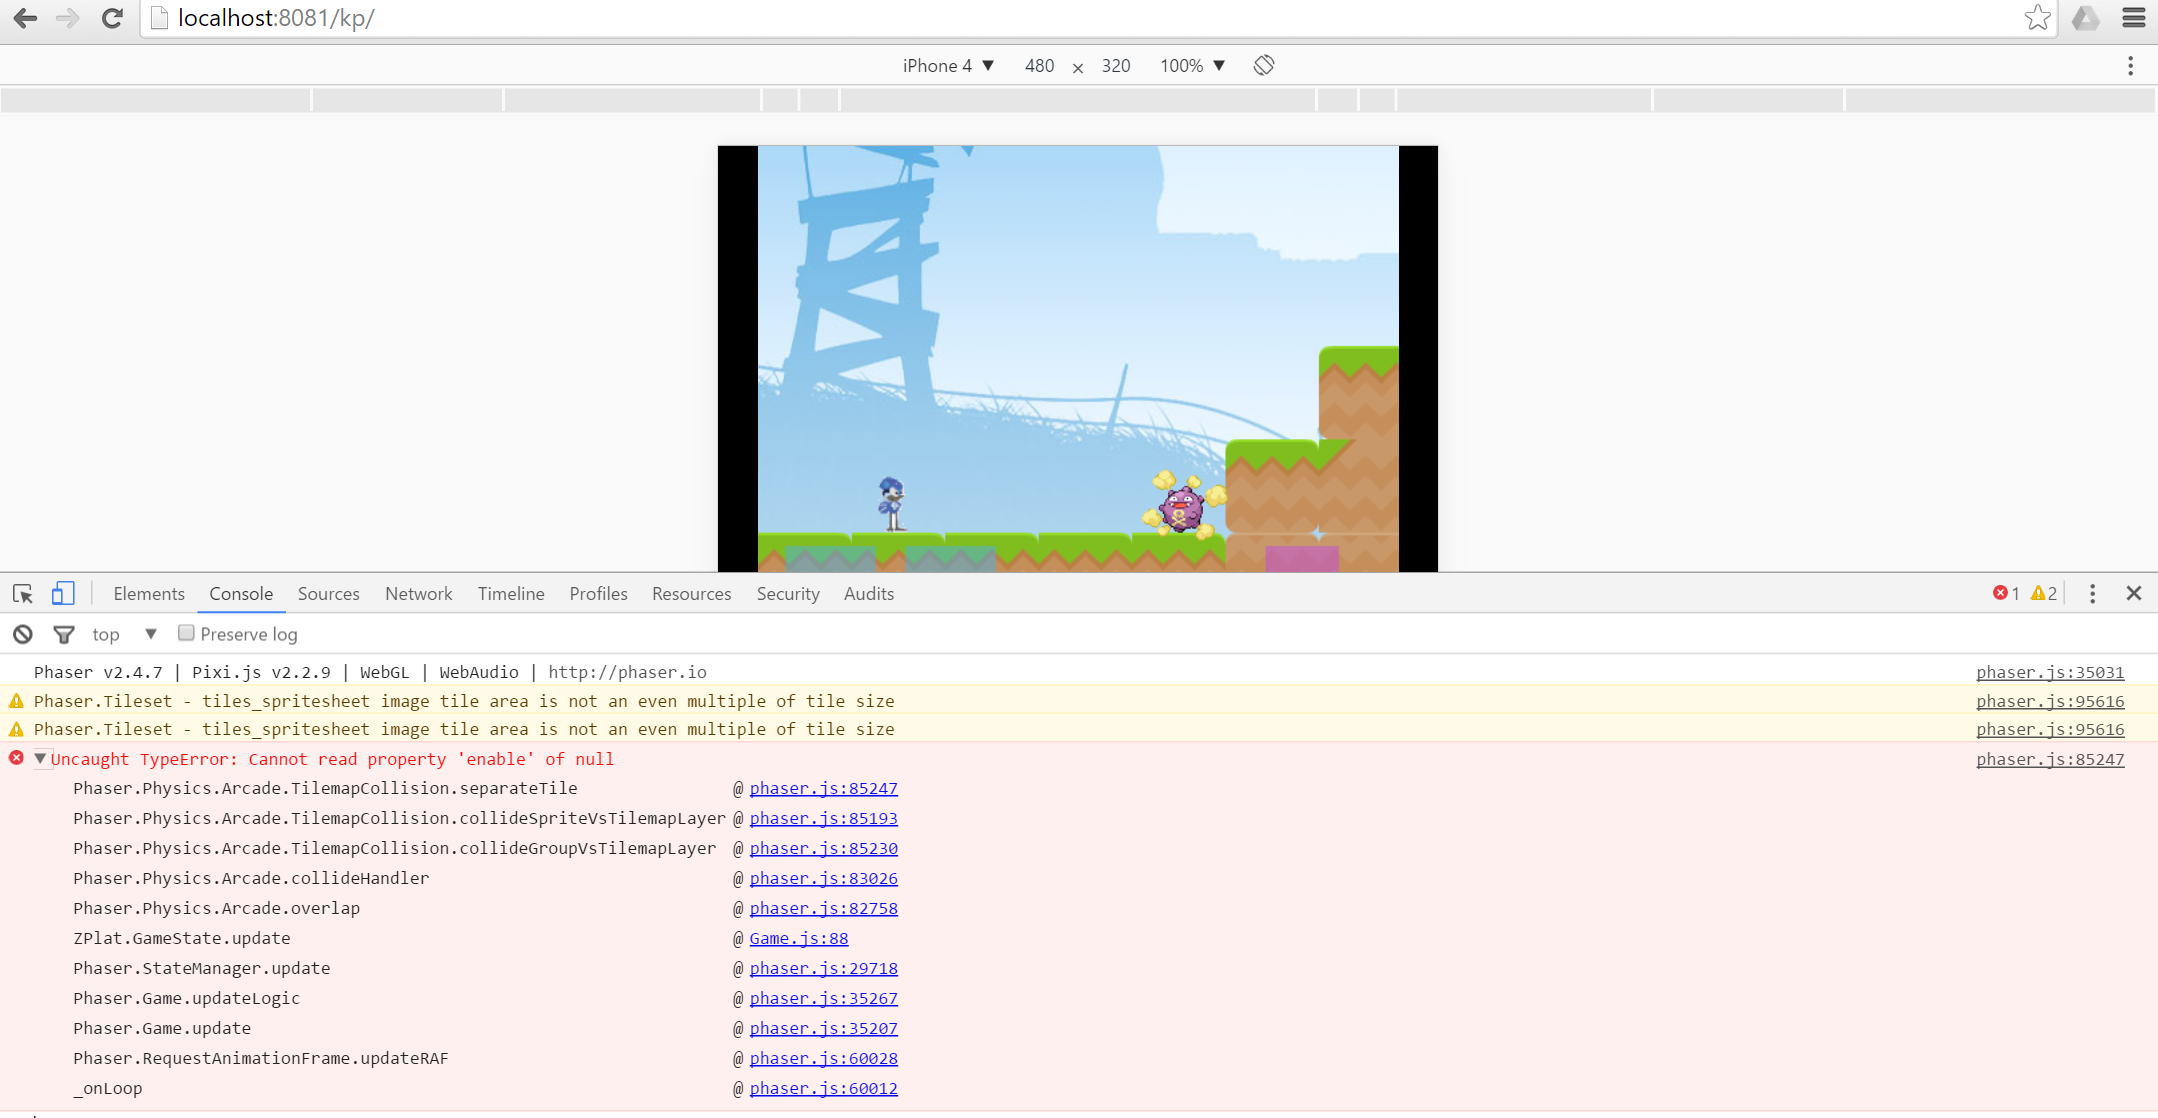2158x1118 pixels.
Task: Open the Timeline tab
Action: (x=511, y=594)
